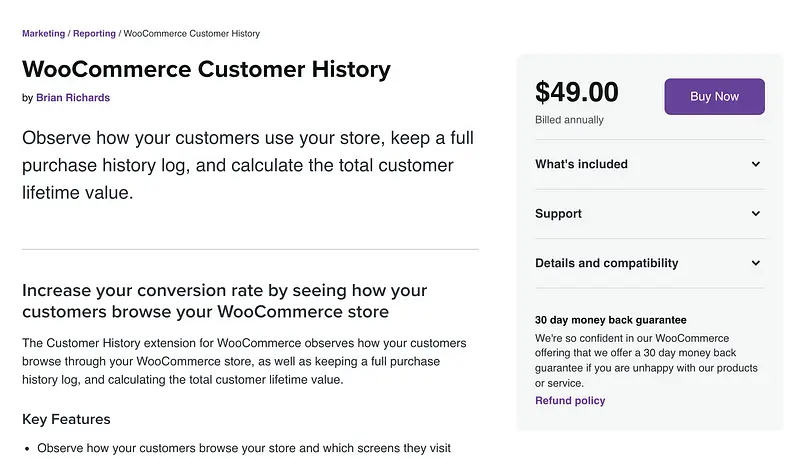The height and width of the screenshot is (459, 800).
Task: Click the Key Features heading
Action: coord(66,419)
